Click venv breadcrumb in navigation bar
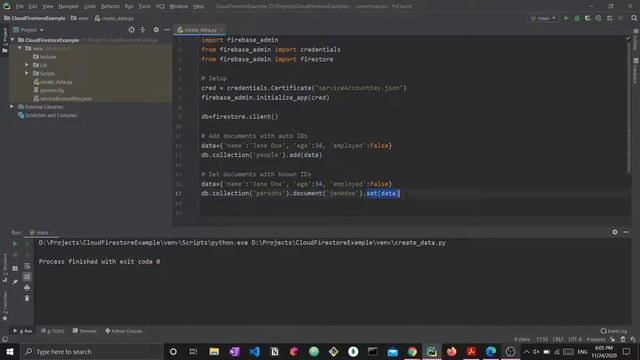Image resolution: width=640 pixels, height=360 pixels. click(x=80, y=18)
